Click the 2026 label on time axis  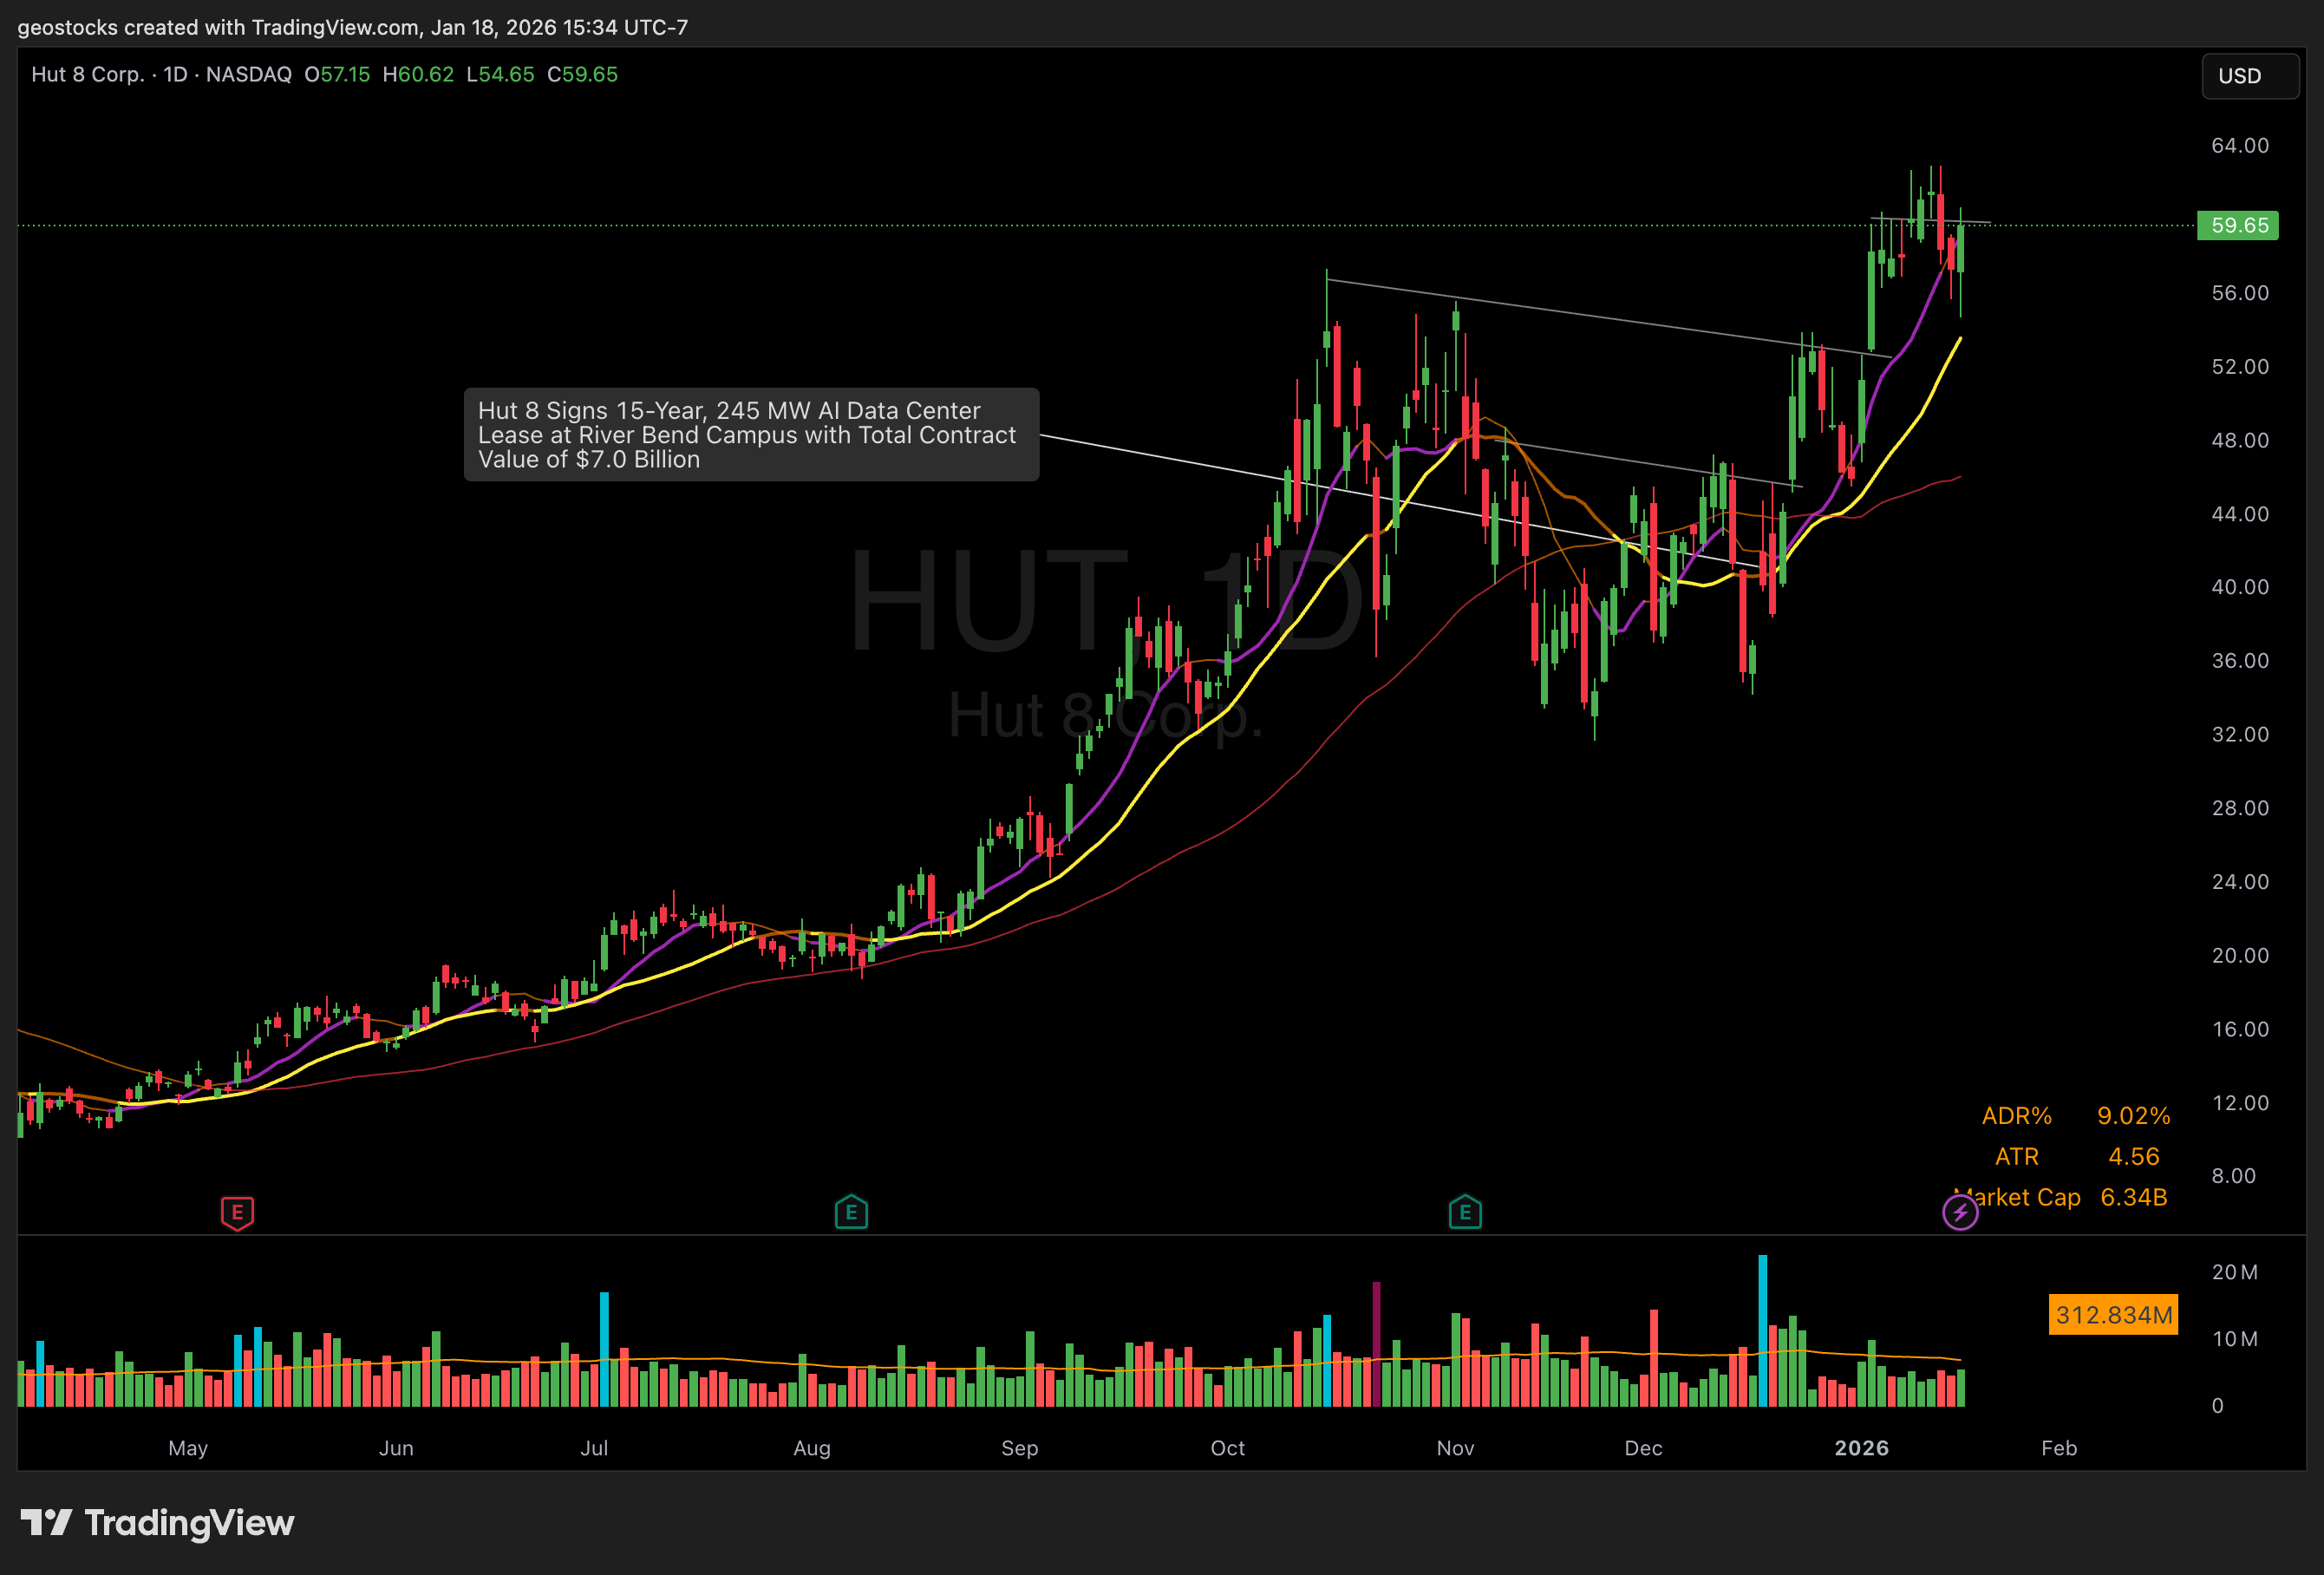pos(1861,1447)
